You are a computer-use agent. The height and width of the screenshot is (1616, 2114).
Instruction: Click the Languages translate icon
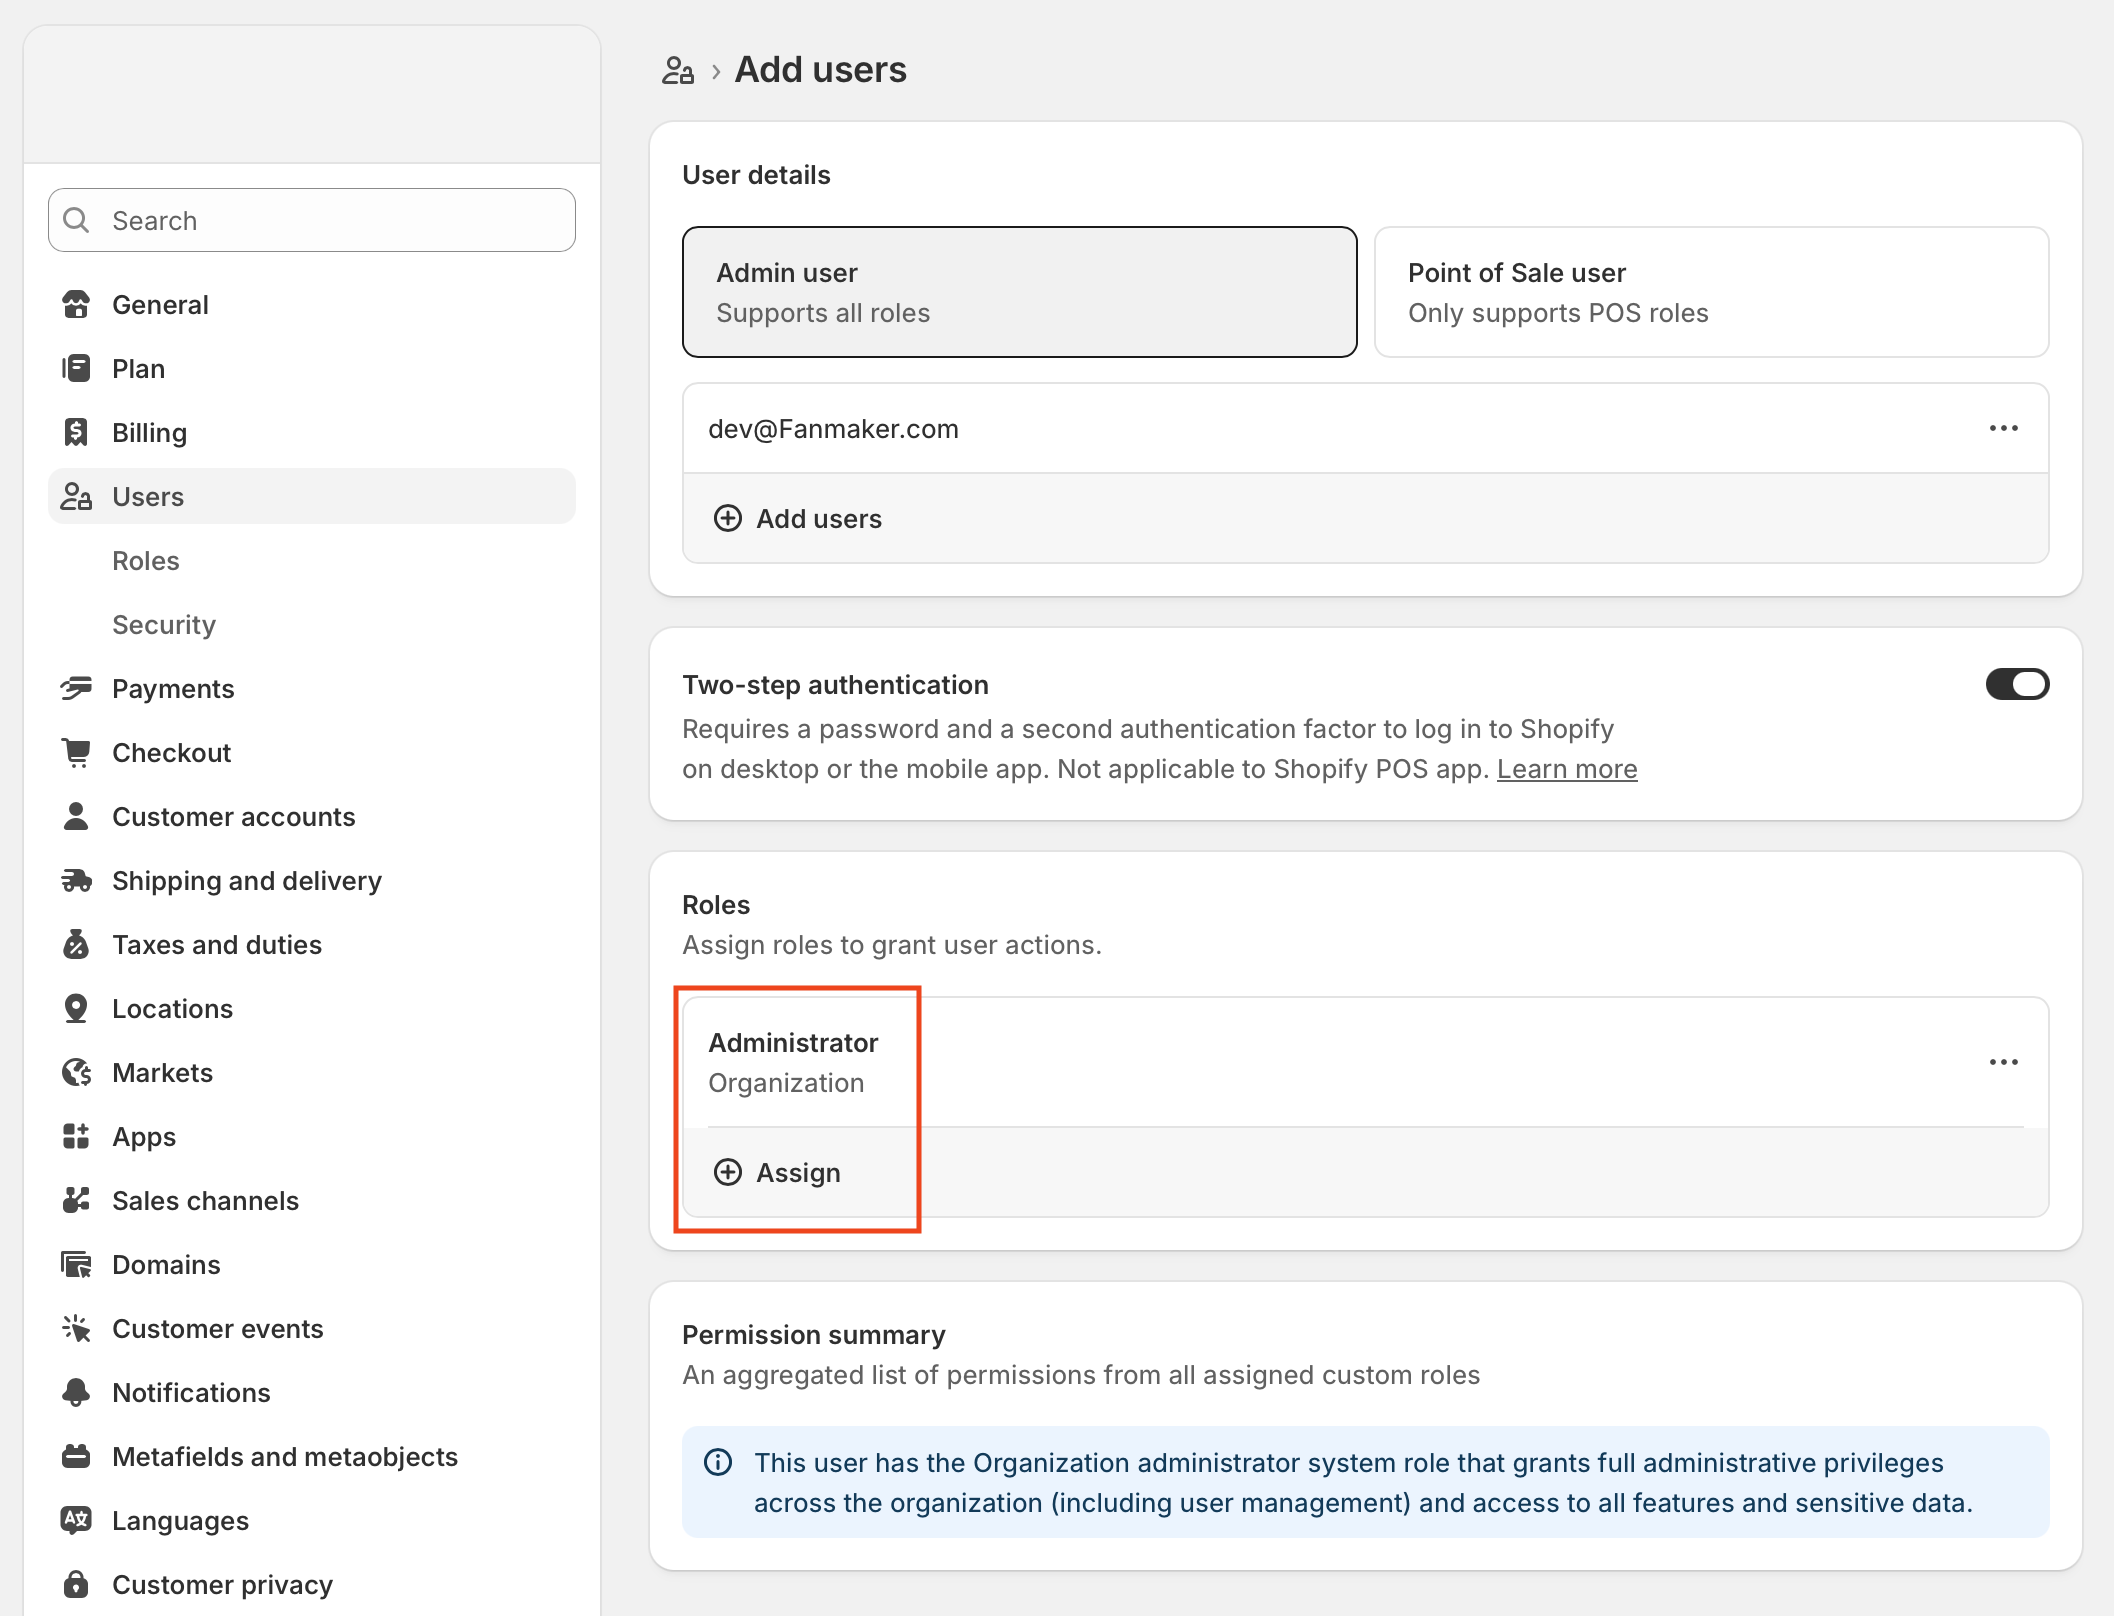pyautogui.click(x=76, y=1520)
